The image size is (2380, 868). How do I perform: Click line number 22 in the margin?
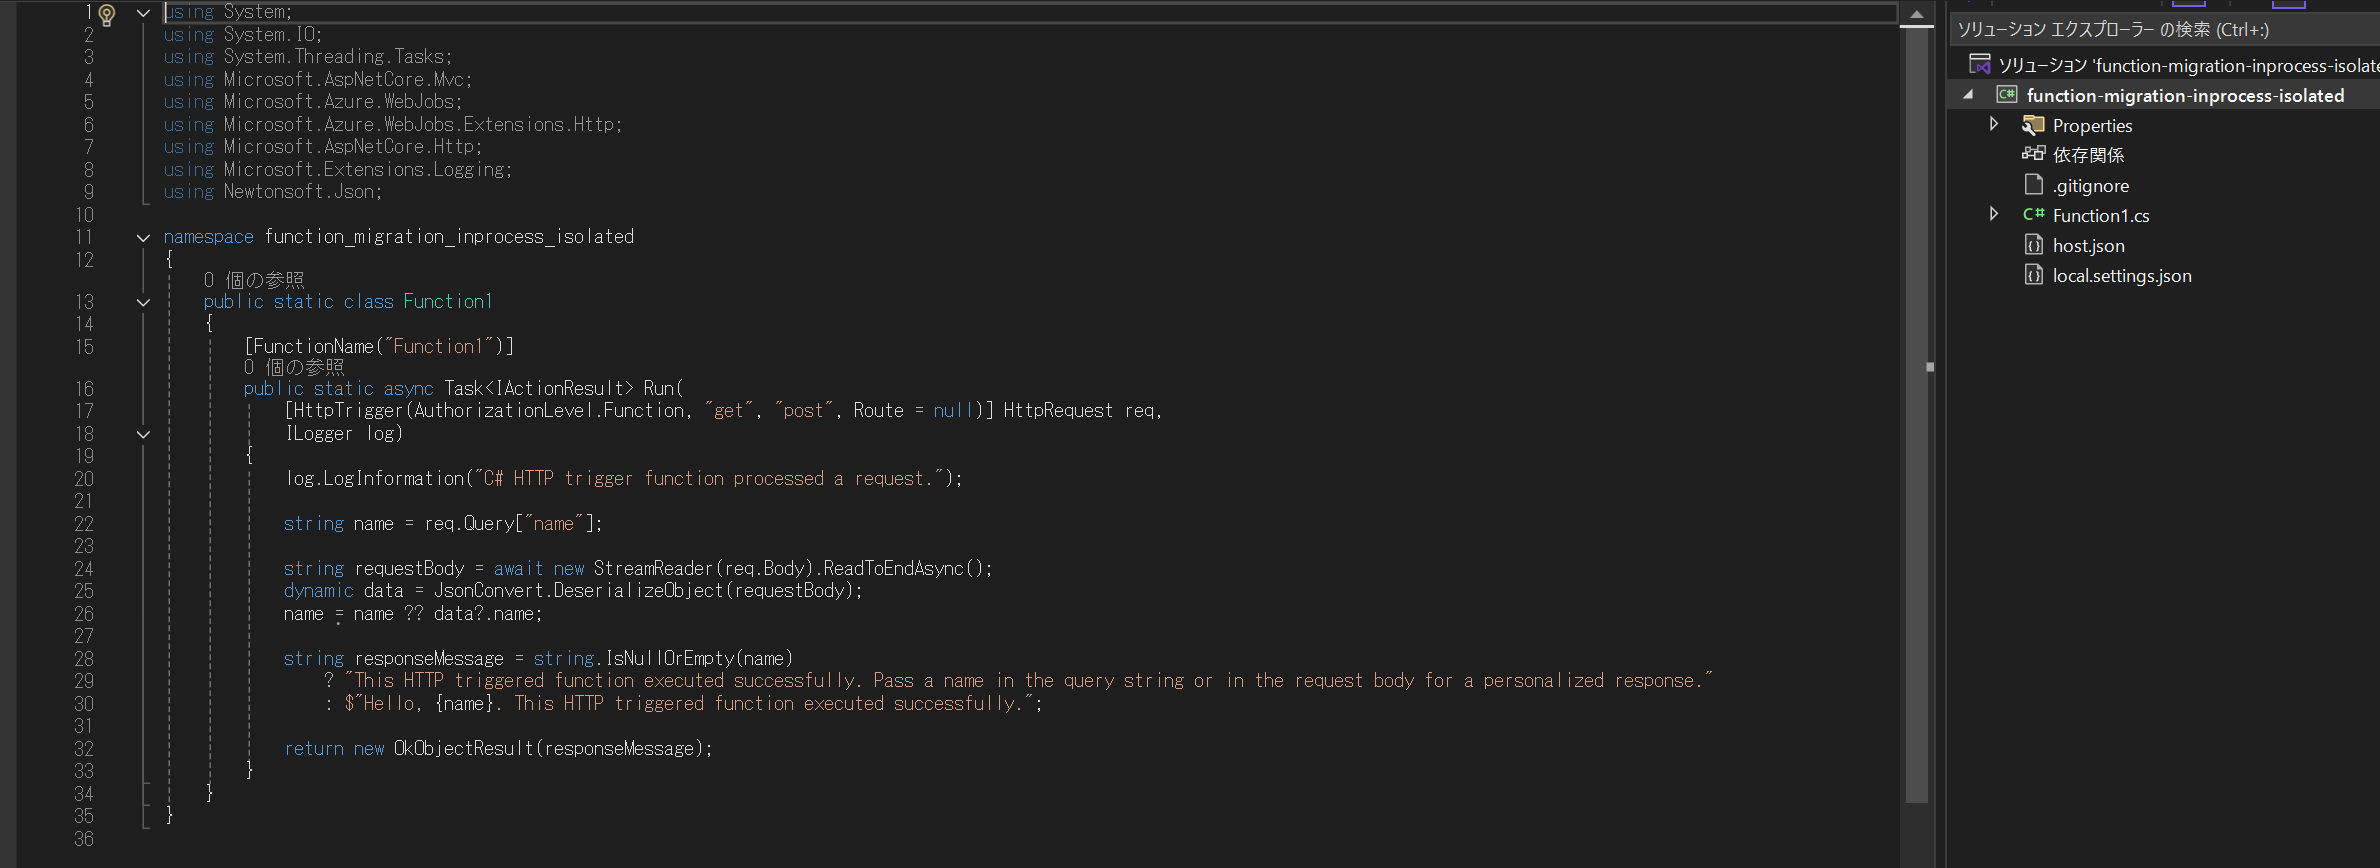[84, 524]
